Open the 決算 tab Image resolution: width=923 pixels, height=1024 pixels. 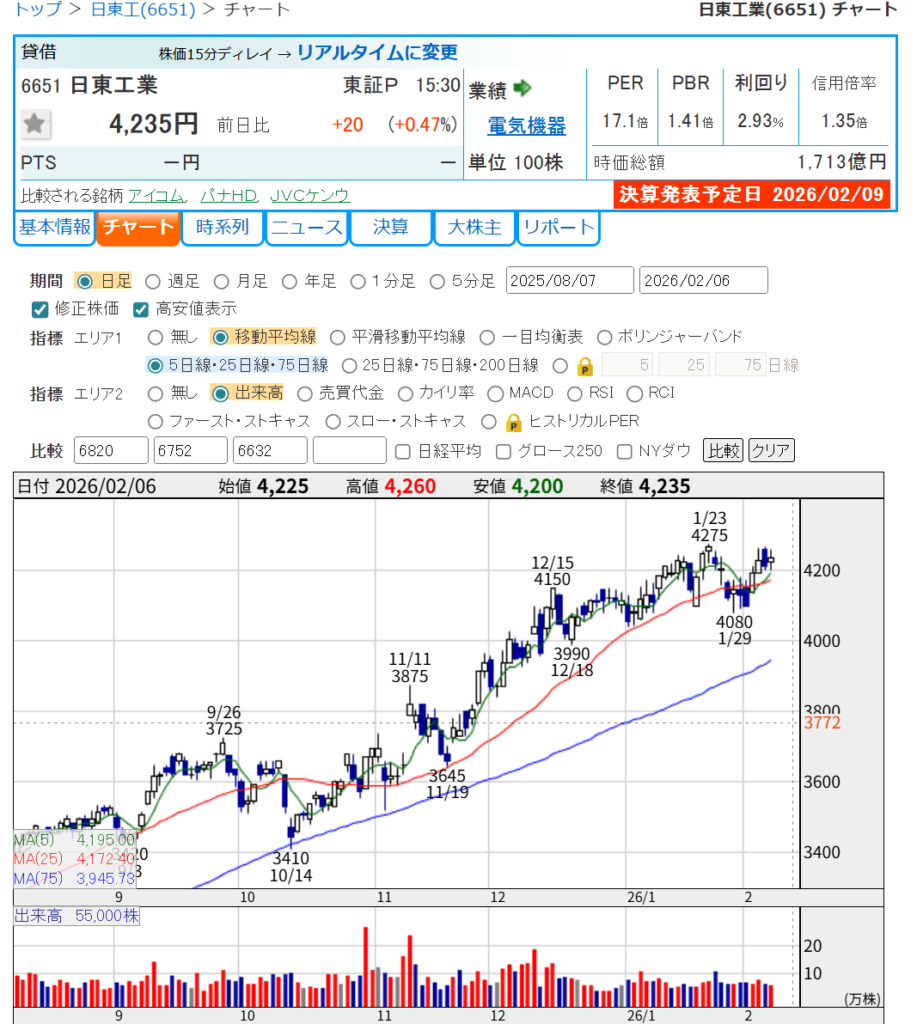[x=390, y=228]
